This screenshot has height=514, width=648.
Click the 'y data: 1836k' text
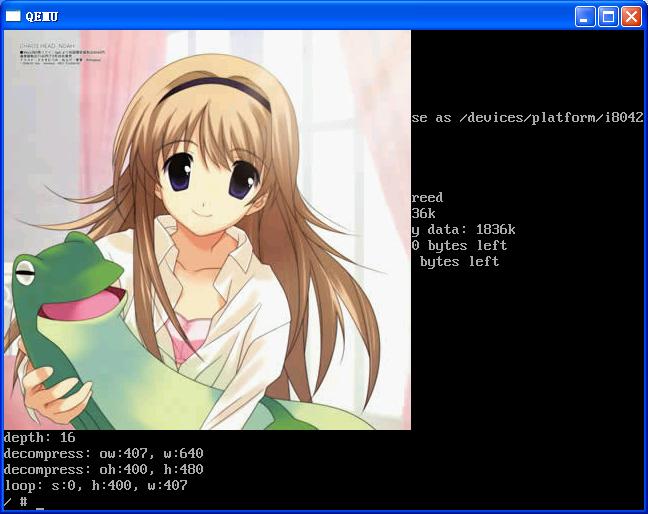tap(463, 230)
